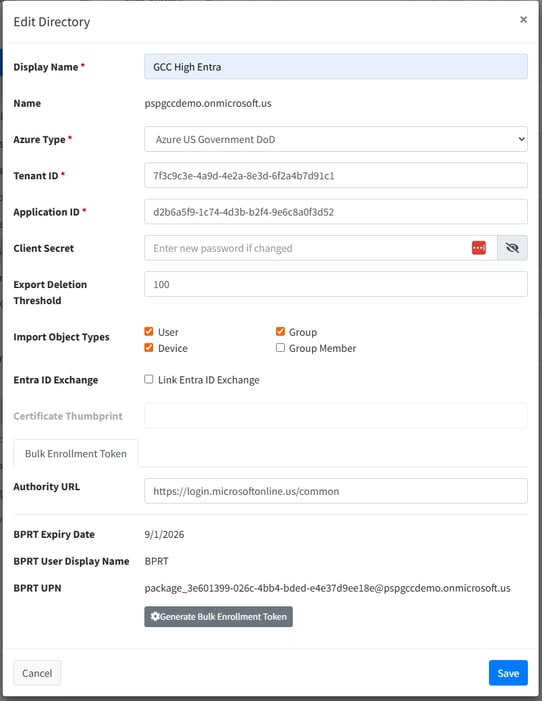542x701 pixels.
Task: Click the Azure Type dropdown arrow
Action: click(521, 139)
